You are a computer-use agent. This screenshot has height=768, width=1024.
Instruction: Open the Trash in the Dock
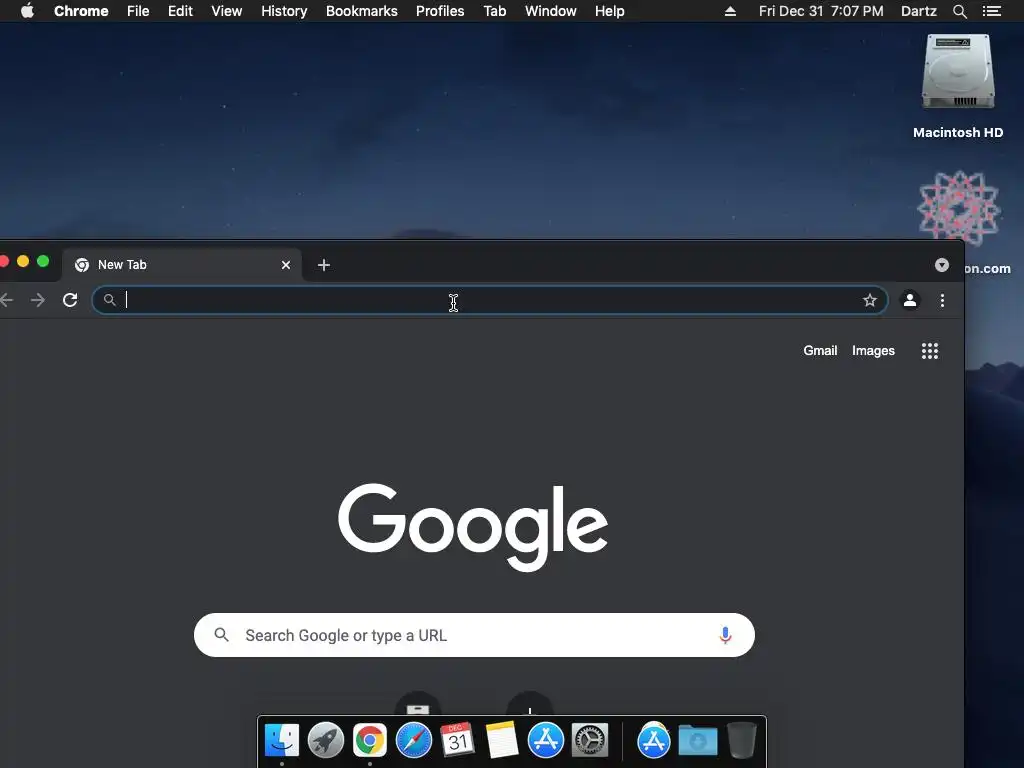tap(741, 740)
